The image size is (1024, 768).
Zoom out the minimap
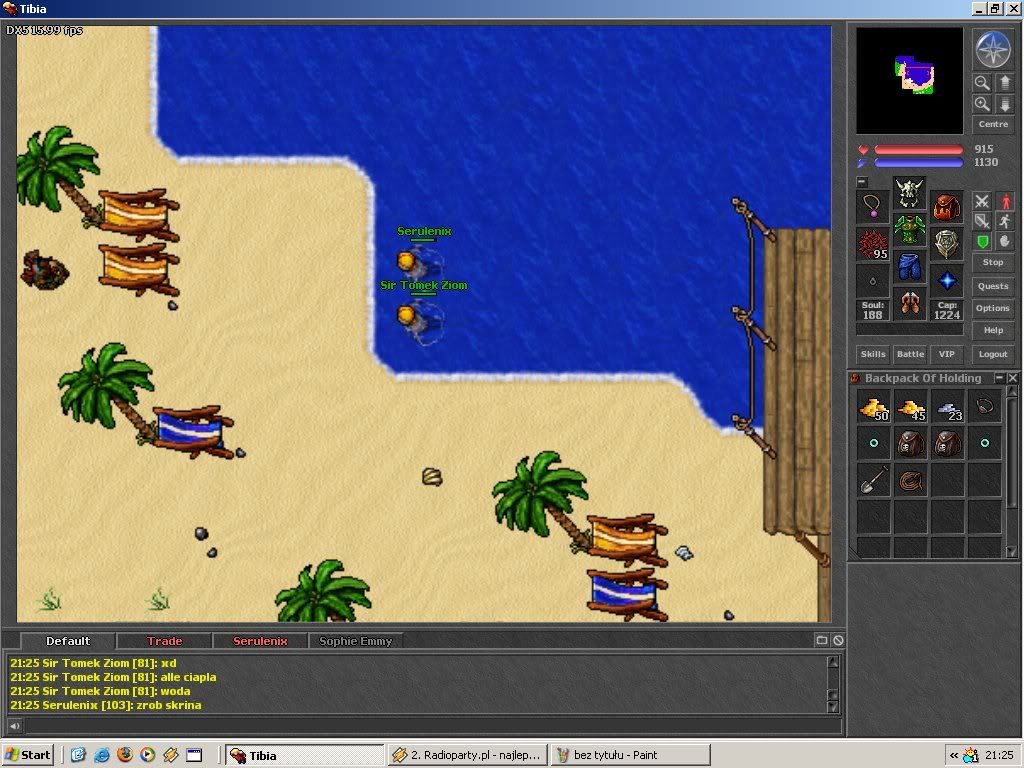(x=982, y=83)
